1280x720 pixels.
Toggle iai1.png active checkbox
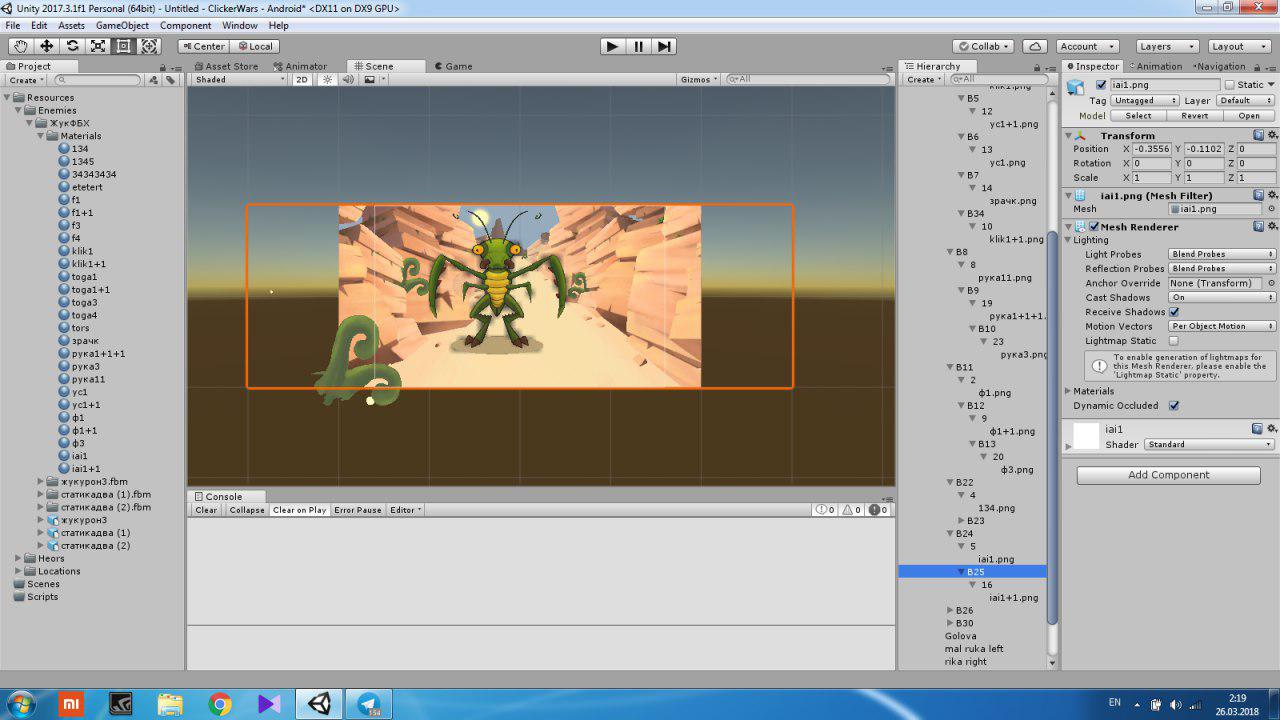pyautogui.click(x=1101, y=85)
